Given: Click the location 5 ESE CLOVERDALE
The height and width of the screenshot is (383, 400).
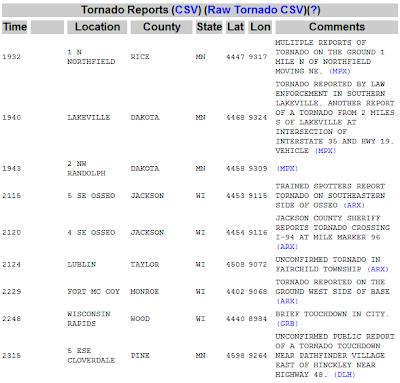Looking at the screenshot, I should (x=91, y=356).
